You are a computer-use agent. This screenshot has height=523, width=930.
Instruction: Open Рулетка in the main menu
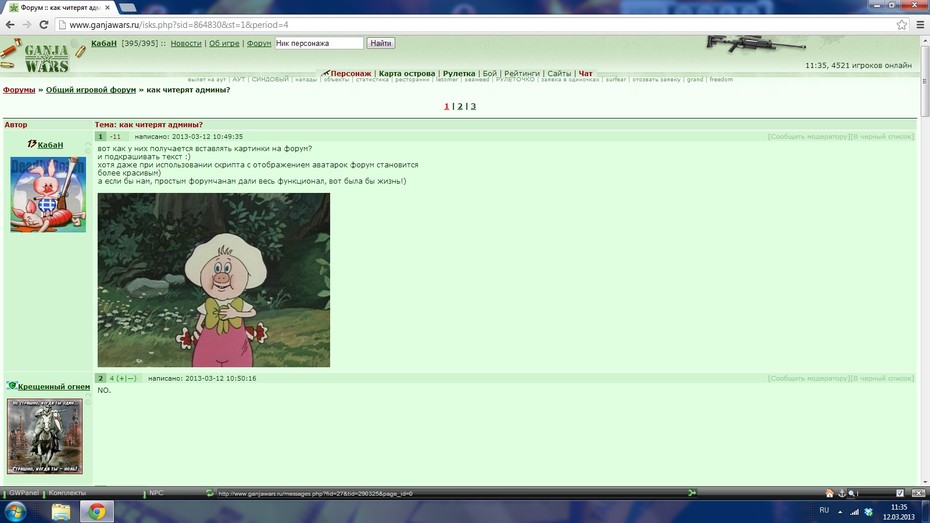(459, 74)
